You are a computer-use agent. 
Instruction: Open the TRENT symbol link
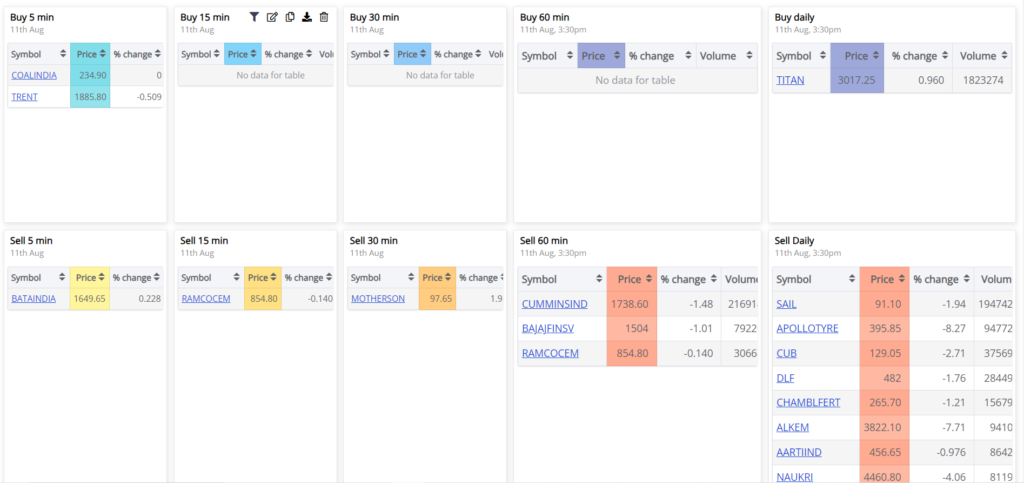click(23, 97)
